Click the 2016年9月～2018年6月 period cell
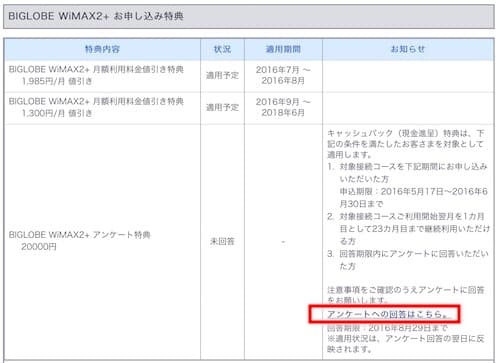500x363 pixels. tap(283, 107)
